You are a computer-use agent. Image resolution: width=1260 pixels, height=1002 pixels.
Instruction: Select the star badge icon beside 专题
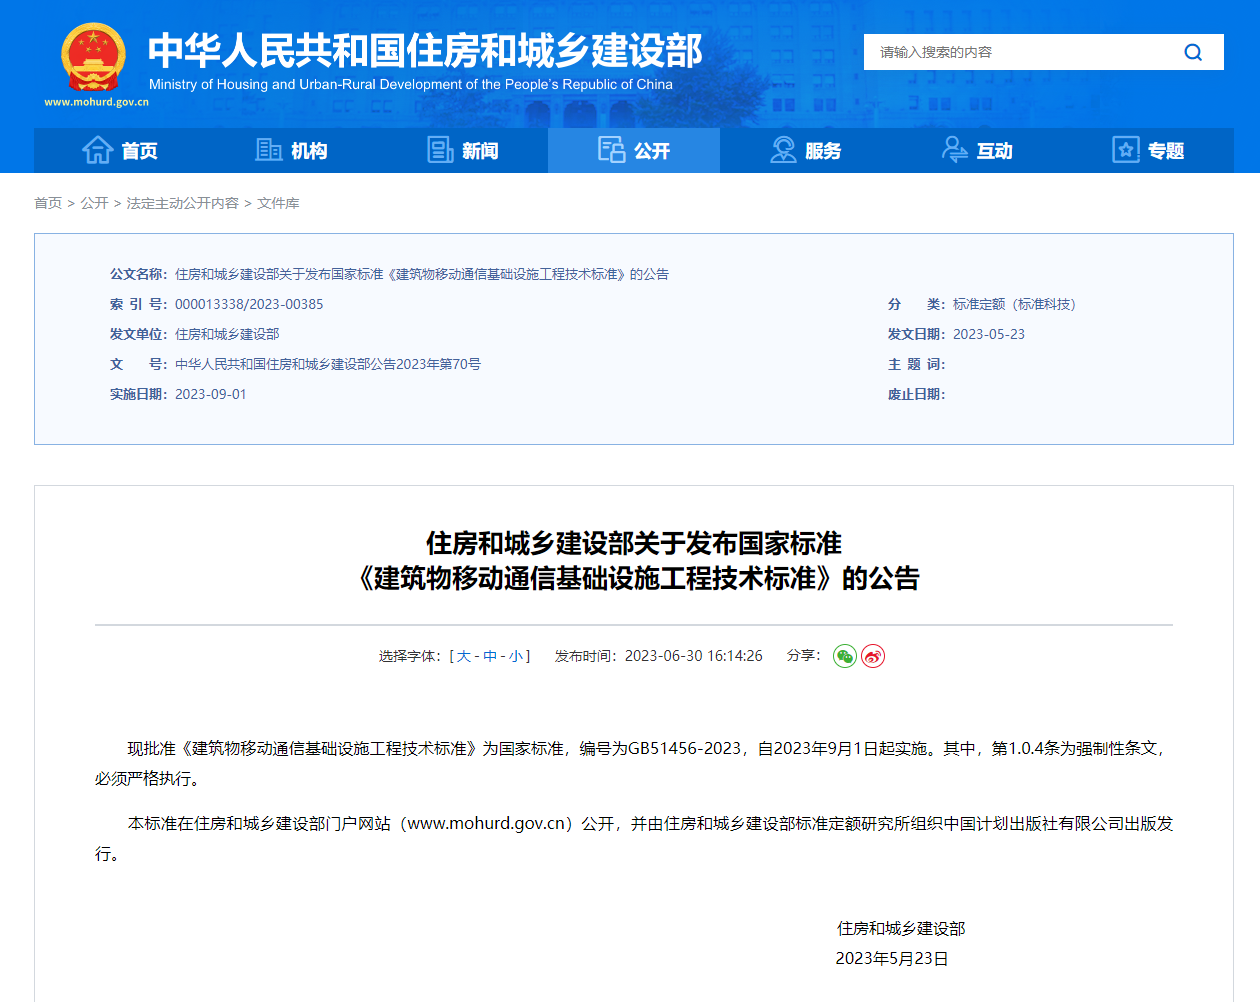tap(1125, 148)
